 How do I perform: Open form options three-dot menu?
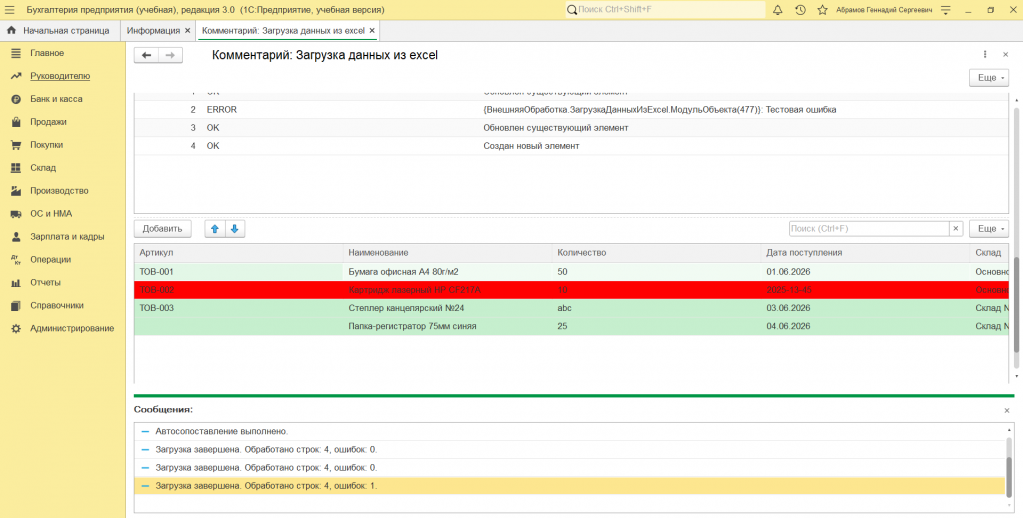click(x=985, y=55)
